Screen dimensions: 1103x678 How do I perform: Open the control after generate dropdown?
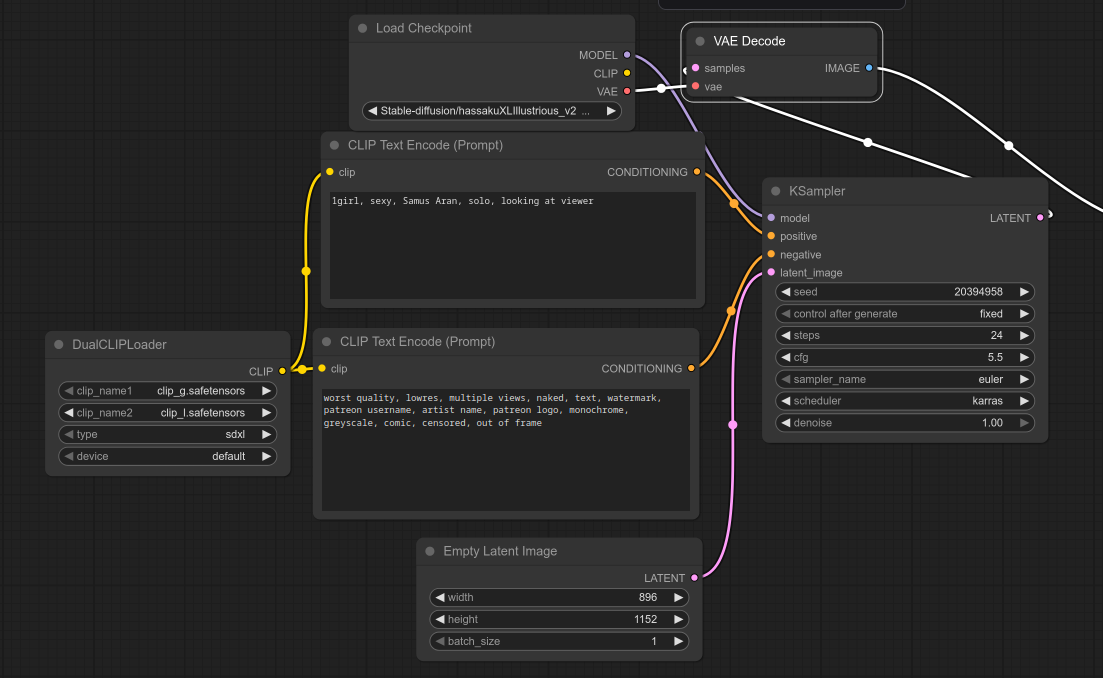(905, 314)
